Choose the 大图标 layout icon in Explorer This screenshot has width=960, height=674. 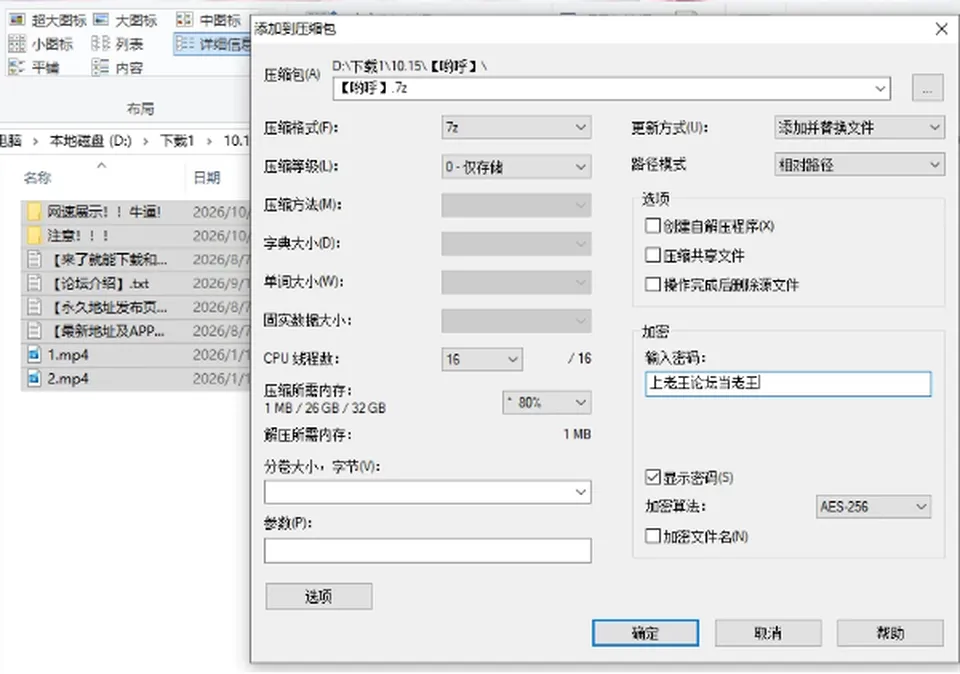pos(101,20)
